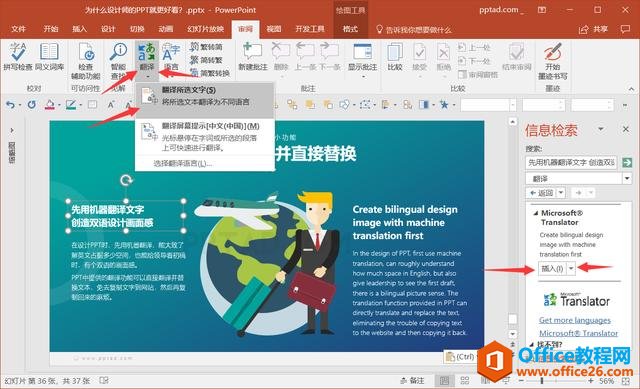Open the comments icon beside 共享

(625, 29)
